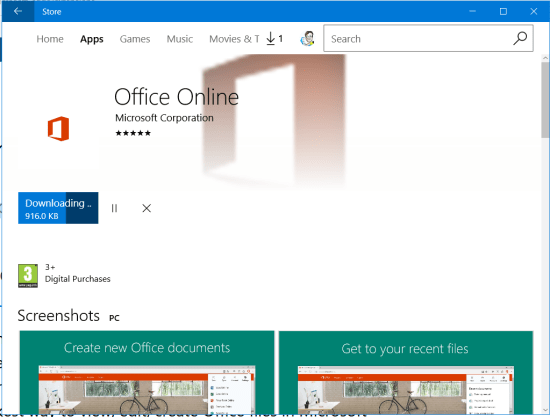Pause the Office Online download
550x417 pixels.
(x=114, y=208)
